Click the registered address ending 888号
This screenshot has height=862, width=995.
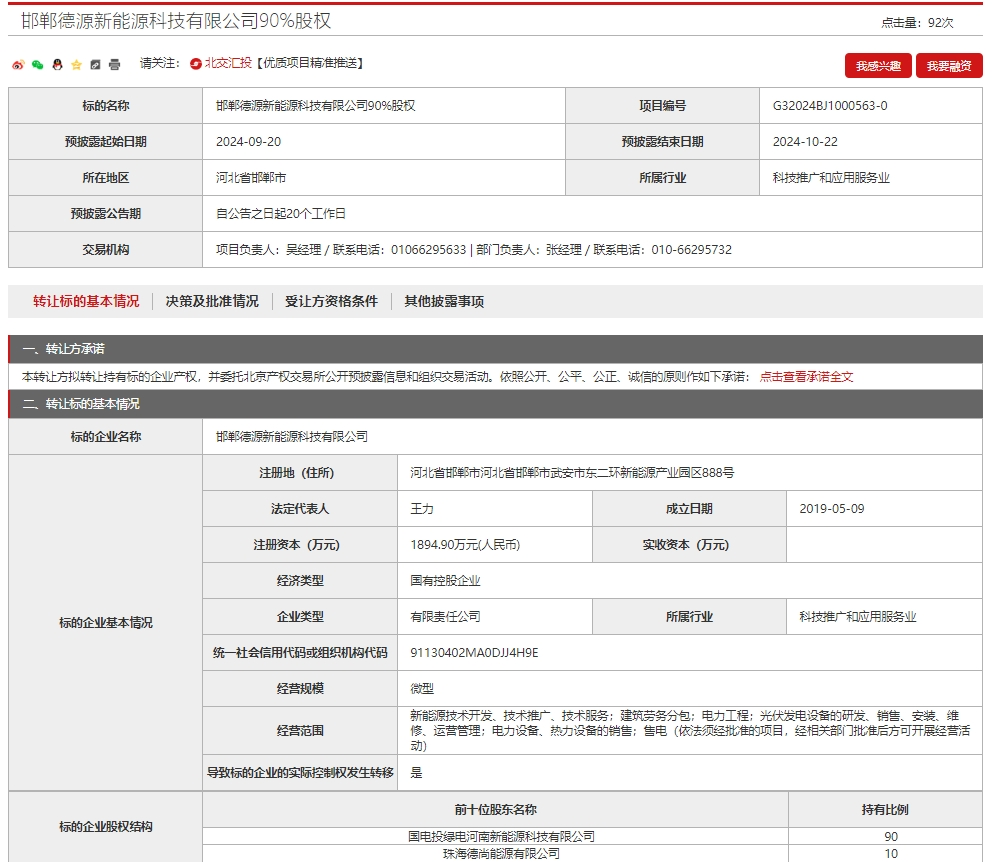pyautogui.click(x=572, y=473)
